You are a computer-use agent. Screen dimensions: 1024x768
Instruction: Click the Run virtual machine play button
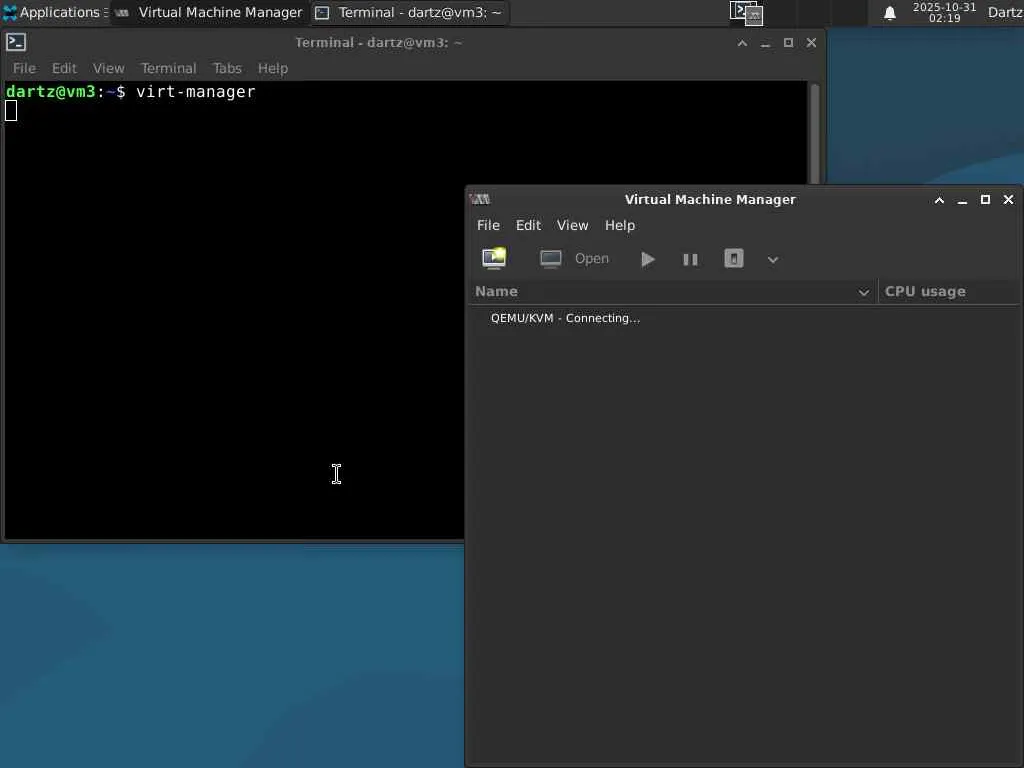click(x=647, y=259)
